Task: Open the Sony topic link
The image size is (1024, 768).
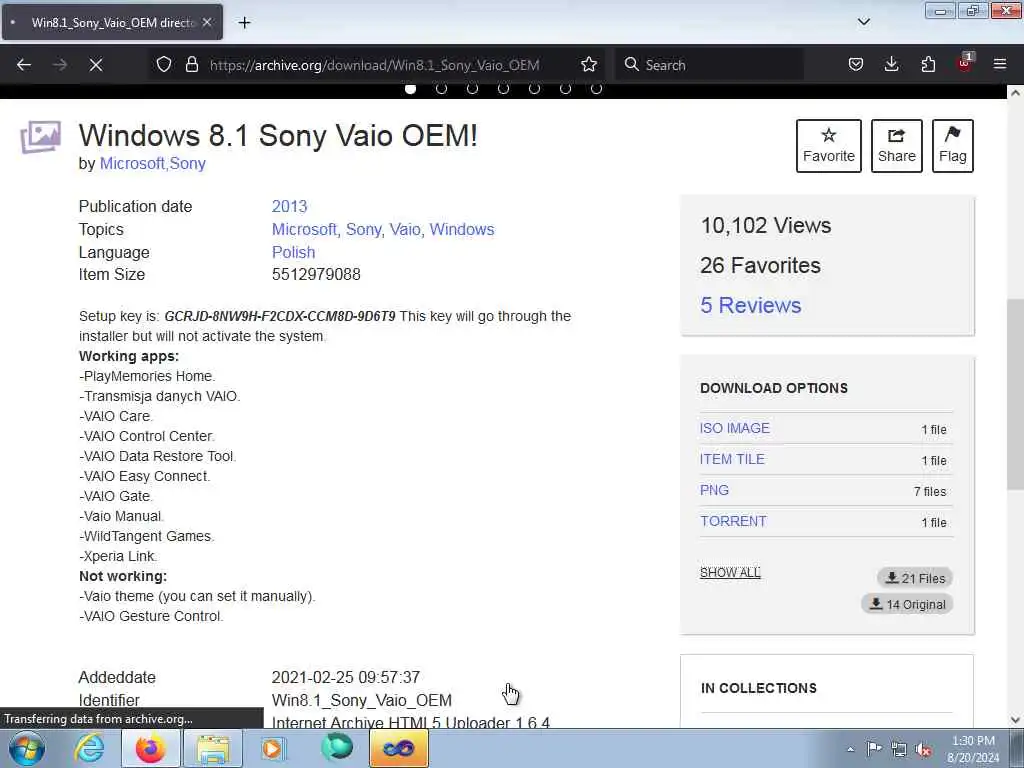Action: coord(363,229)
